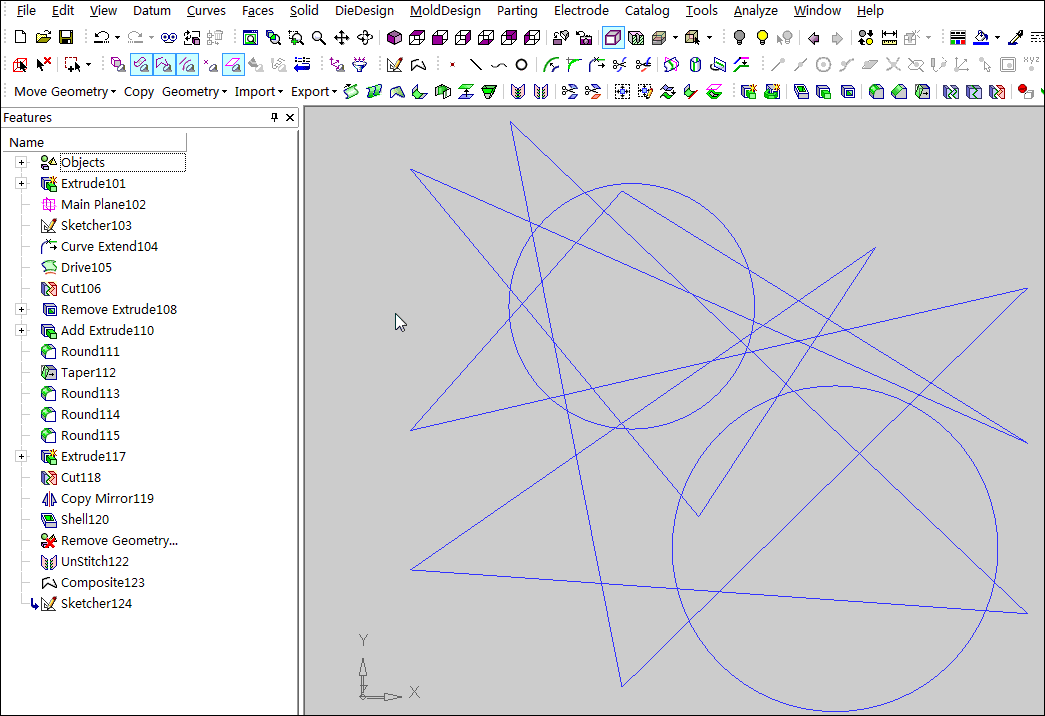Viewport: 1045px width, 716px height.
Task: Open the Analyze menu
Action: click(755, 11)
